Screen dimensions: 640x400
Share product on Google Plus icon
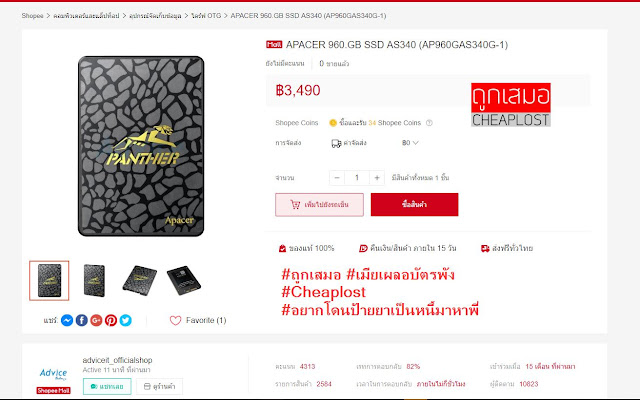point(96,320)
